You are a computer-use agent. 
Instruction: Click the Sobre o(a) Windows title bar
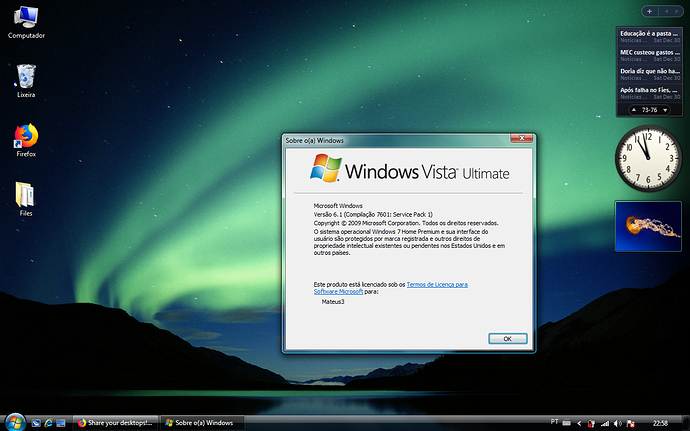(x=396, y=140)
